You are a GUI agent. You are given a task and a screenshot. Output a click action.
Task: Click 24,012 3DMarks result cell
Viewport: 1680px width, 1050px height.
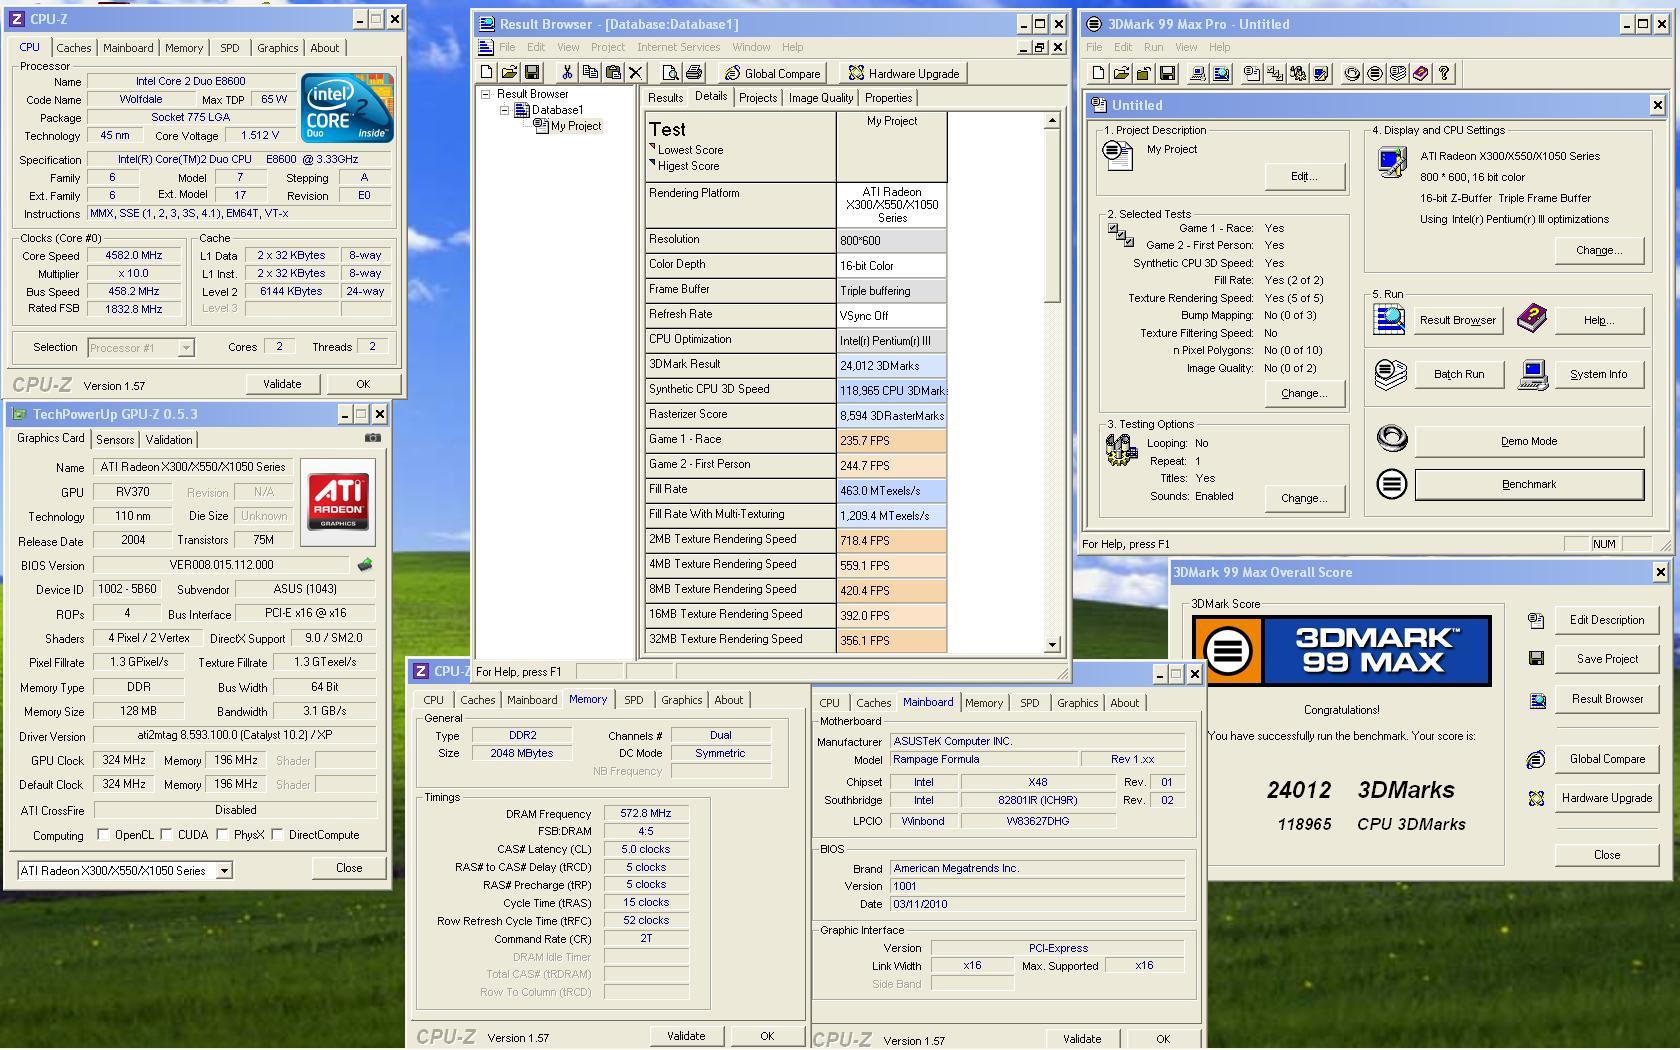click(x=892, y=366)
